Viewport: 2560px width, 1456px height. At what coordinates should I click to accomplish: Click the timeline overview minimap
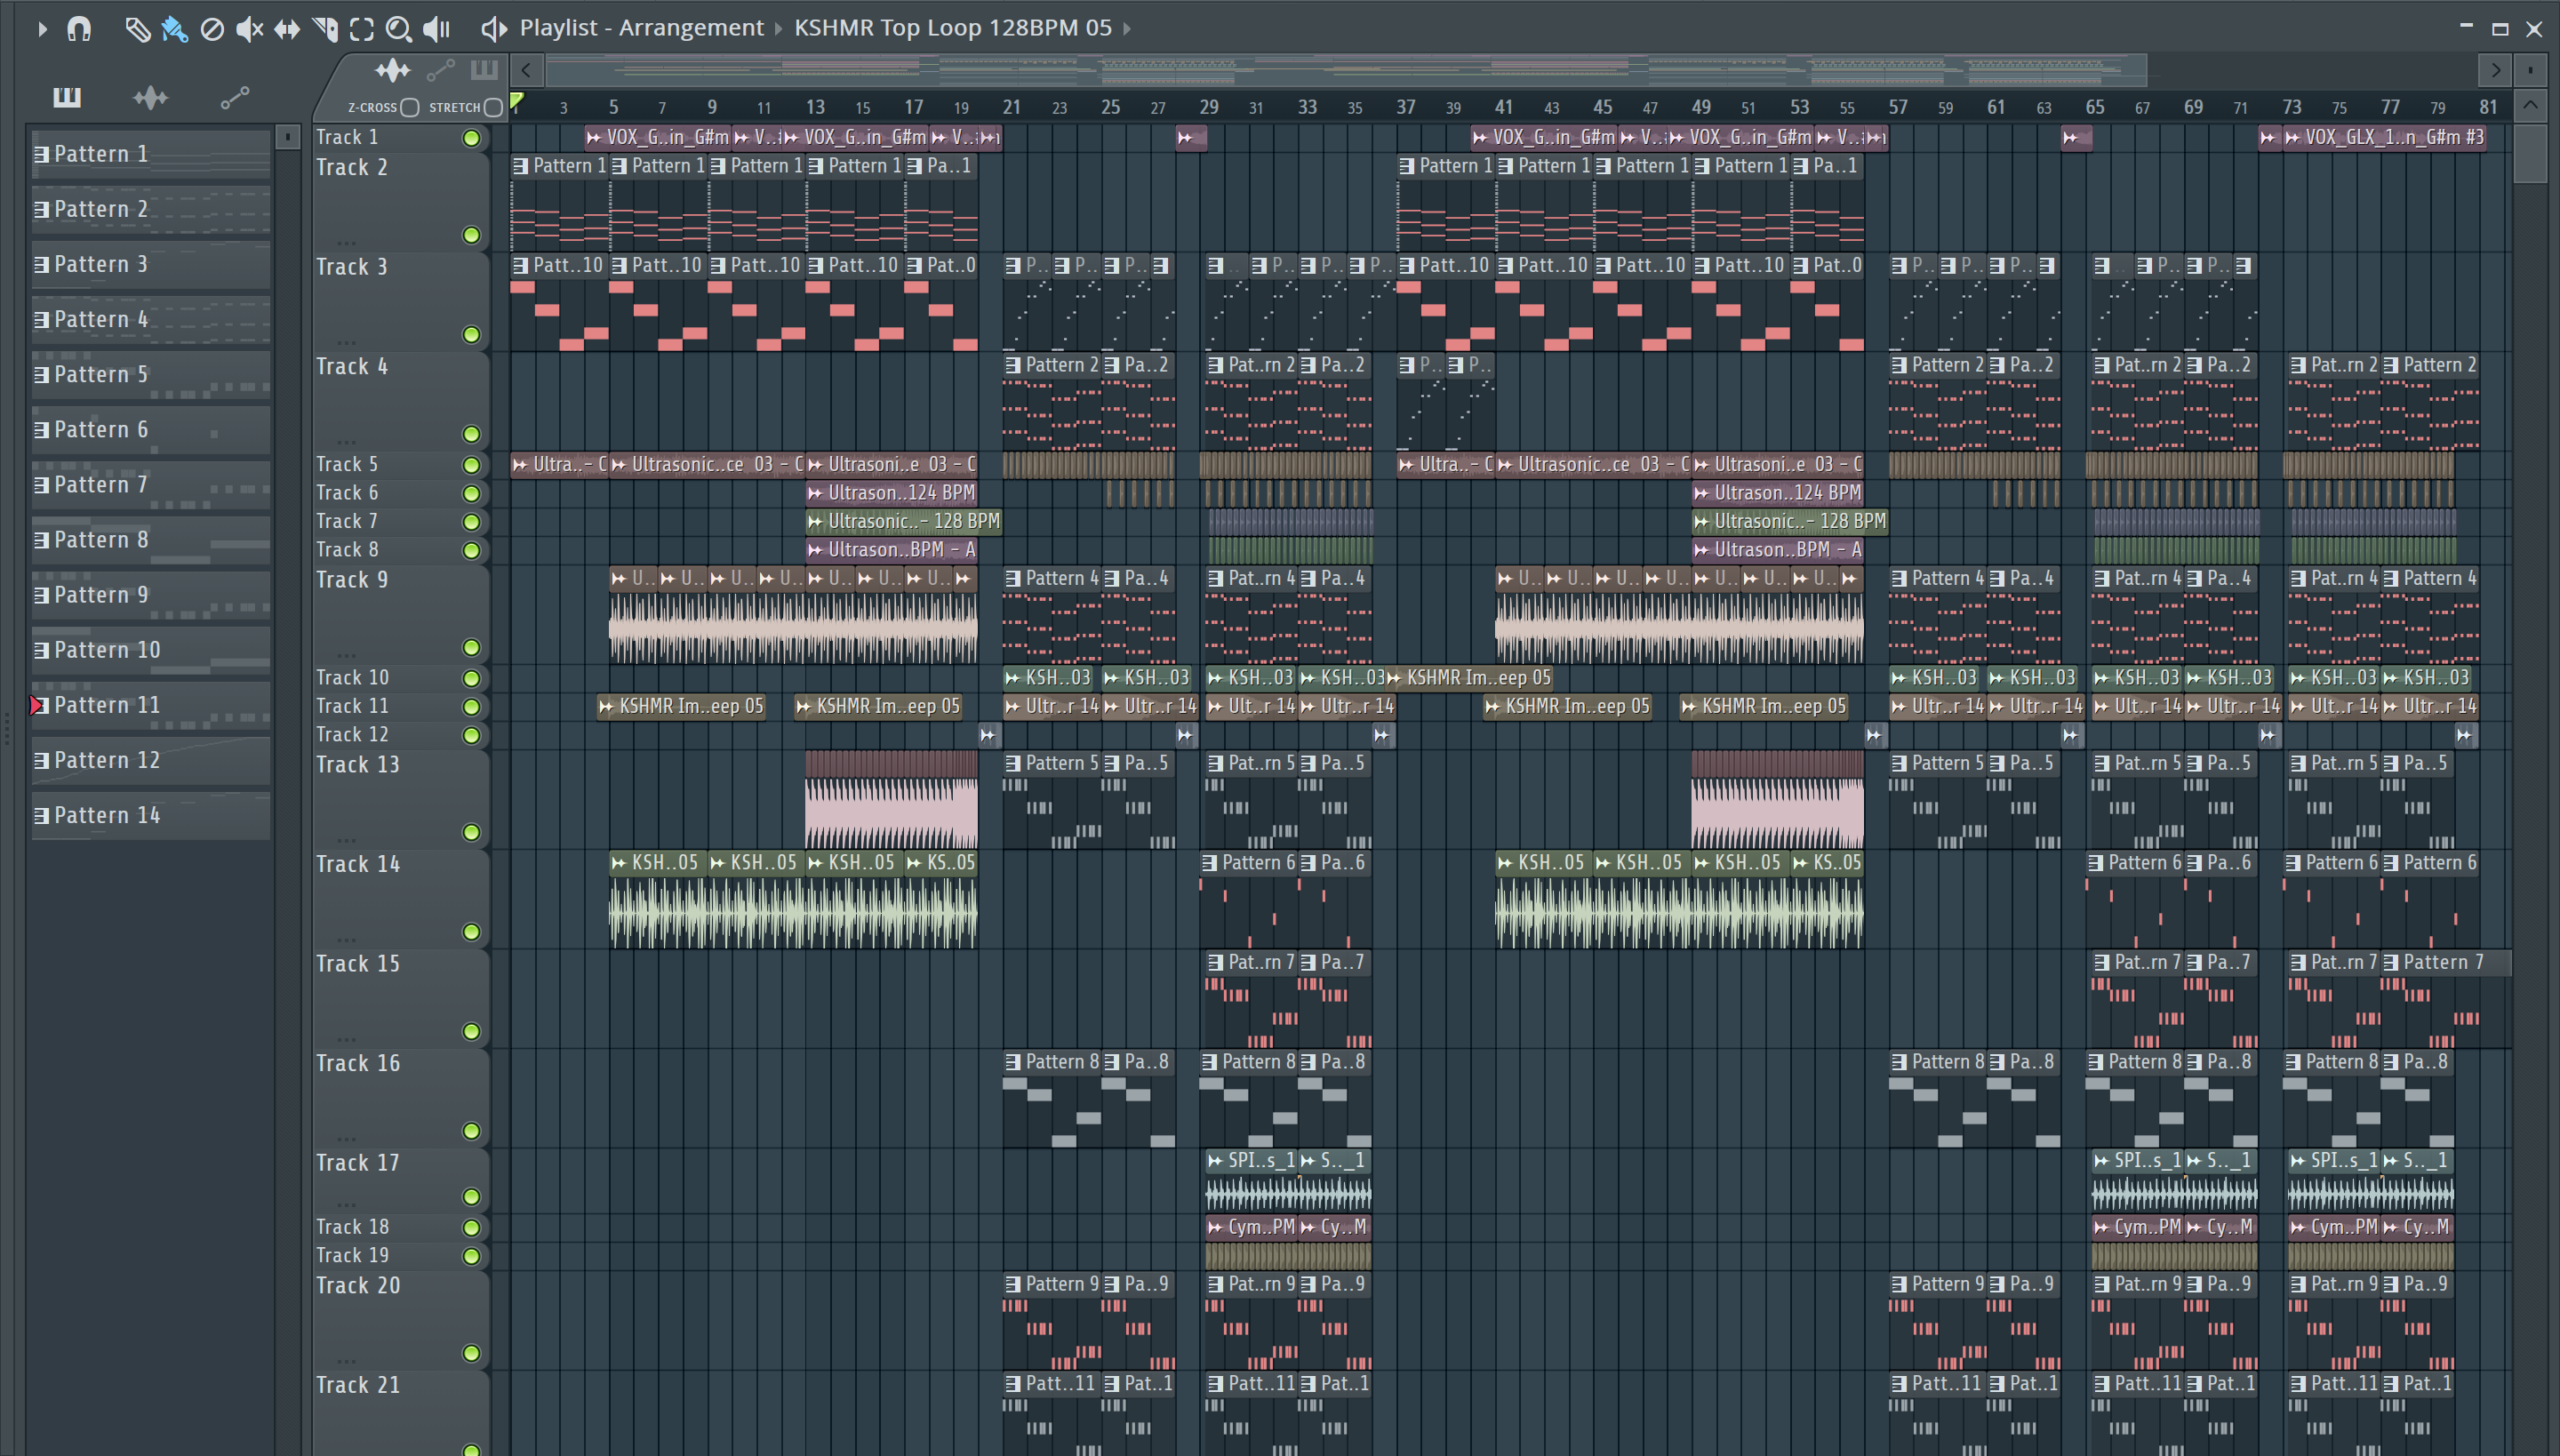click(1345, 70)
